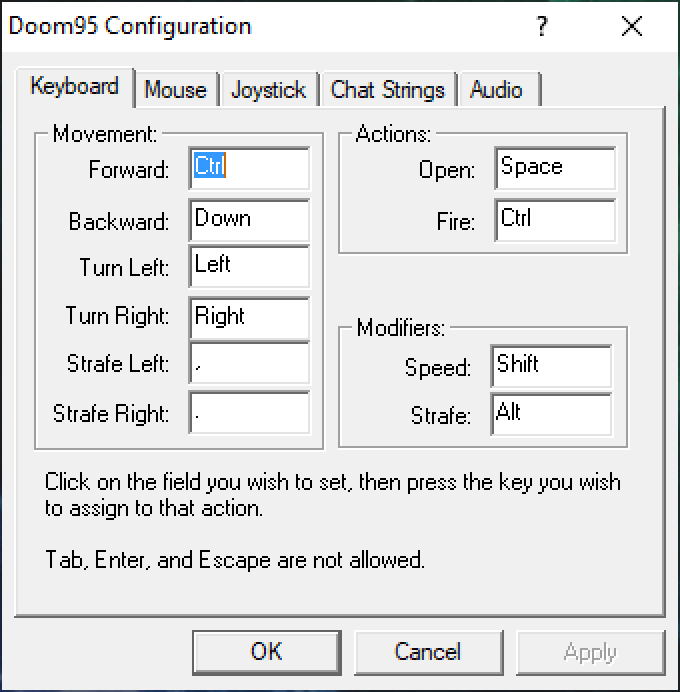Select the Strafe modifier key field
The image size is (680, 692).
tap(551, 414)
